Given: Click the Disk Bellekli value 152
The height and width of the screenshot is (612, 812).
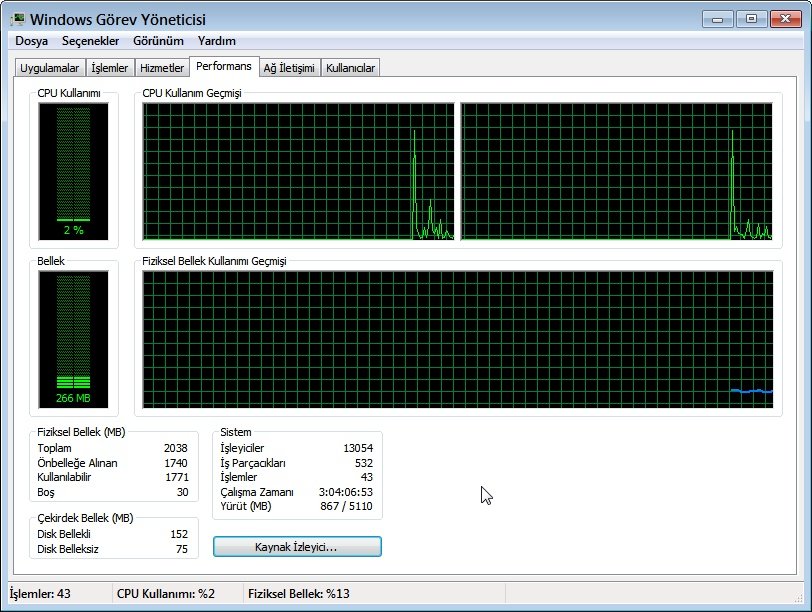Looking at the screenshot, I should 179,534.
